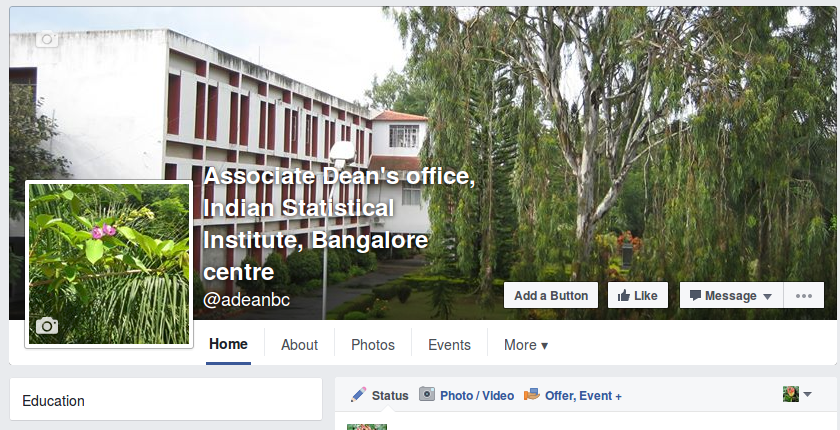This screenshot has height=430, width=840.
Task: Click the megaphone Offer, Event icon
Action: click(x=532, y=395)
